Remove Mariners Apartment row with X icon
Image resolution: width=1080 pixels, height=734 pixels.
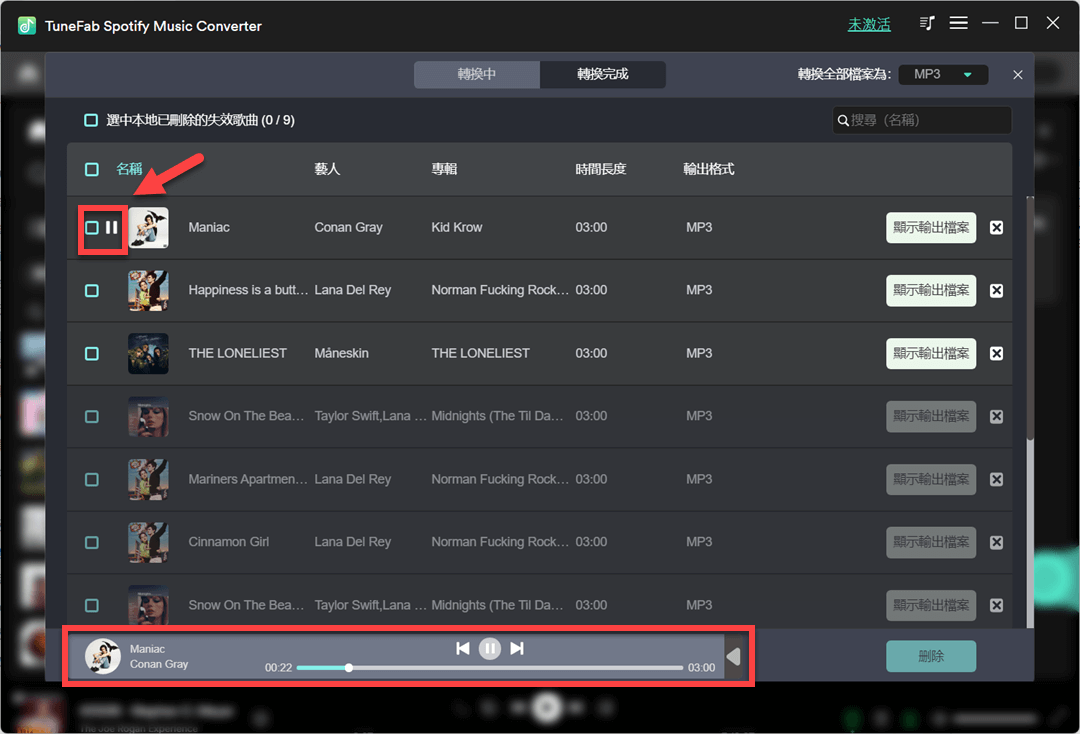(996, 480)
